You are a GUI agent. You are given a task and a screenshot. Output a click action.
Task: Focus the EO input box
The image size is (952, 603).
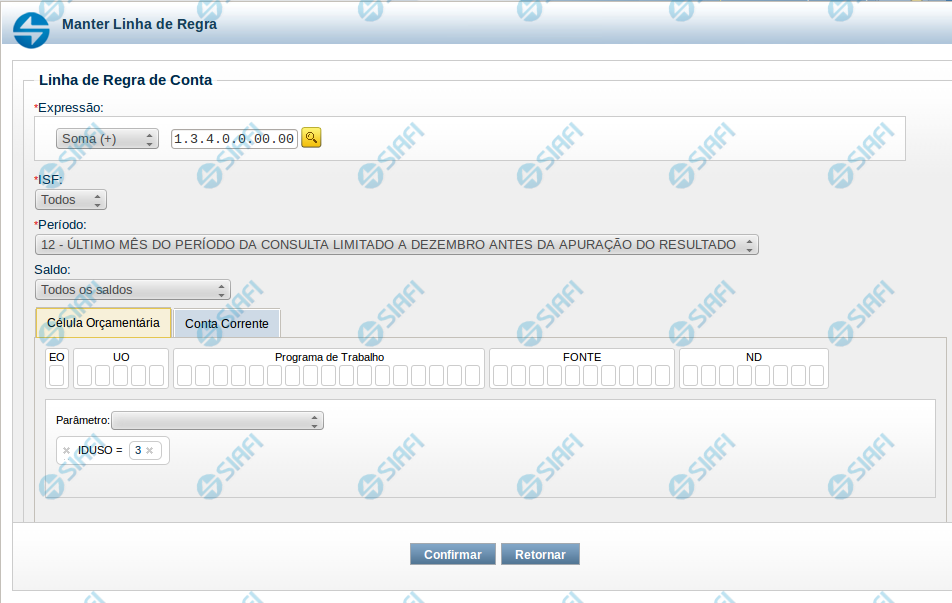pyautogui.click(x=57, y=375)
